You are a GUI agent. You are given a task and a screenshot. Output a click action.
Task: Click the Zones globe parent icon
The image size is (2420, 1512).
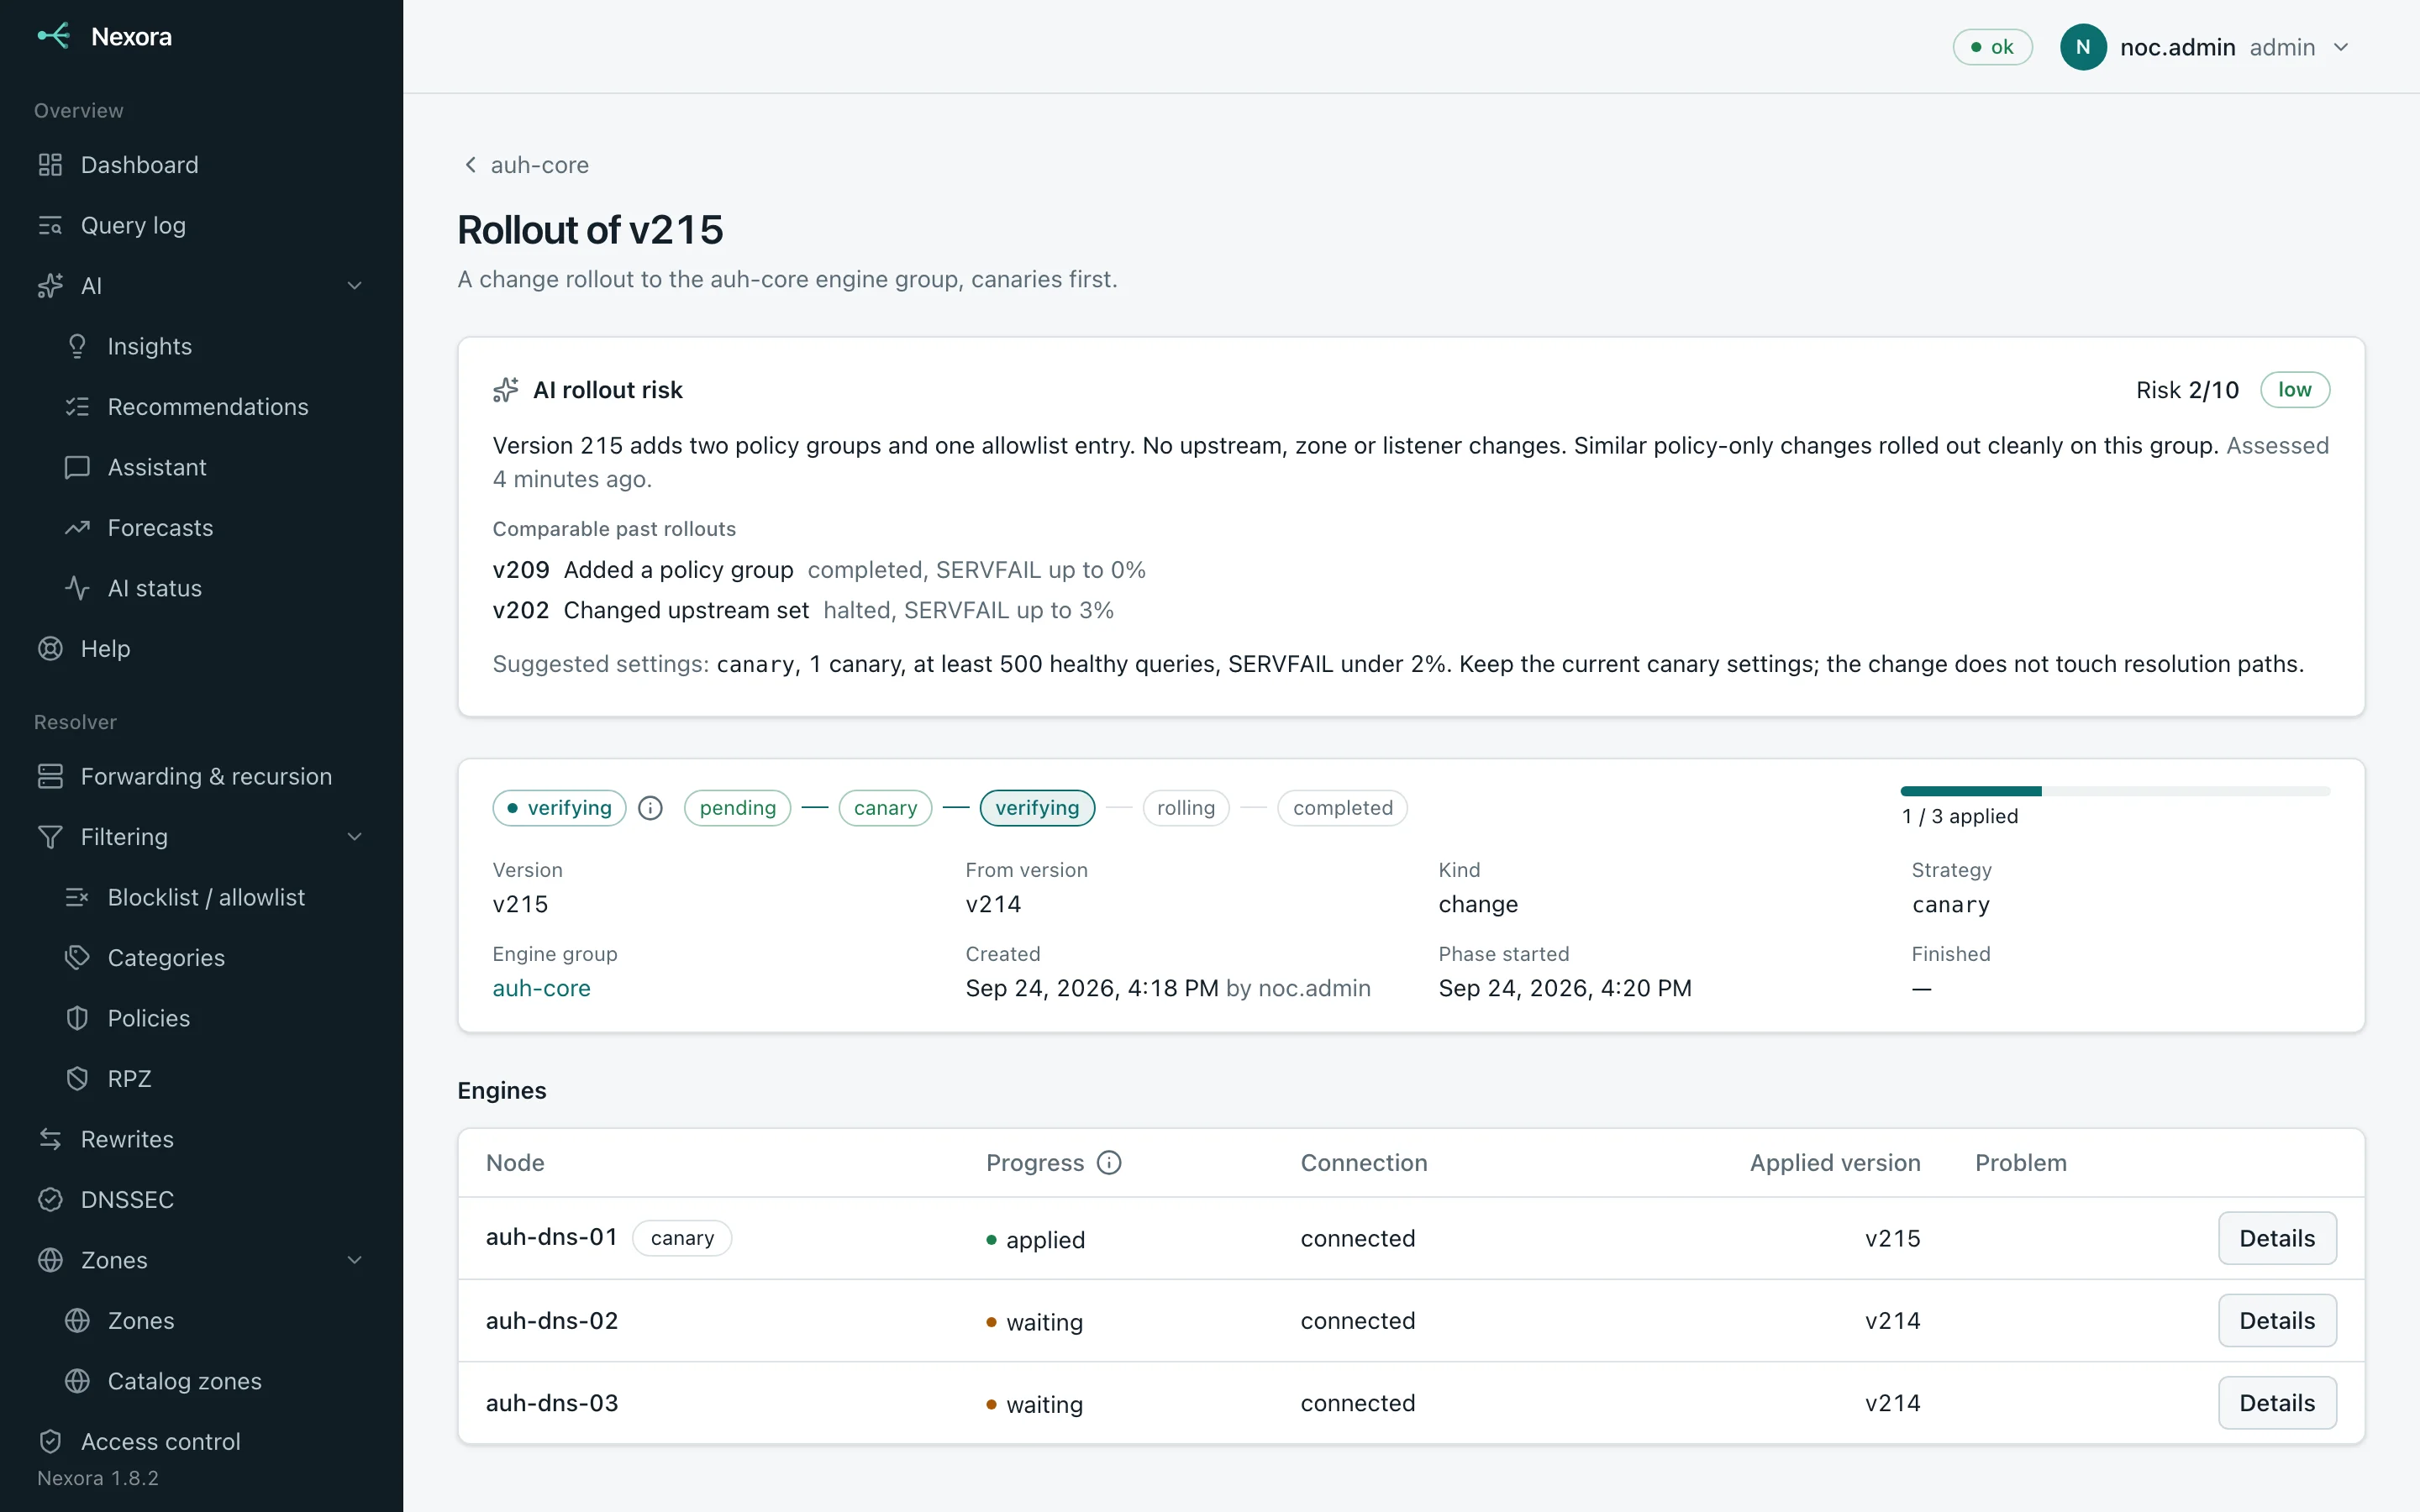click(x=50, y=1260)
